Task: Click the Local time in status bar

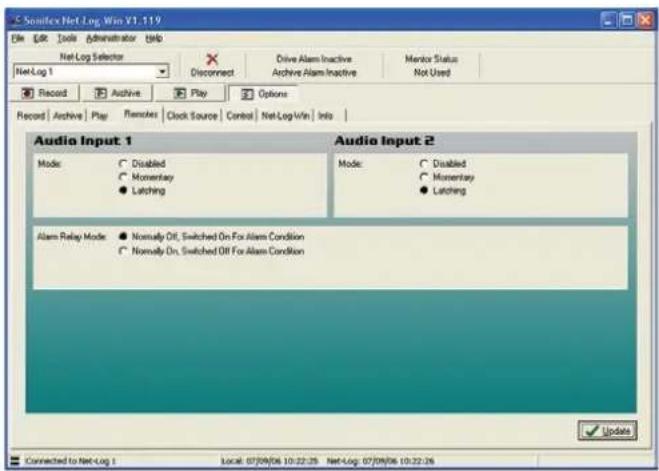Action: pyautogui.click(x=269, y=461)
